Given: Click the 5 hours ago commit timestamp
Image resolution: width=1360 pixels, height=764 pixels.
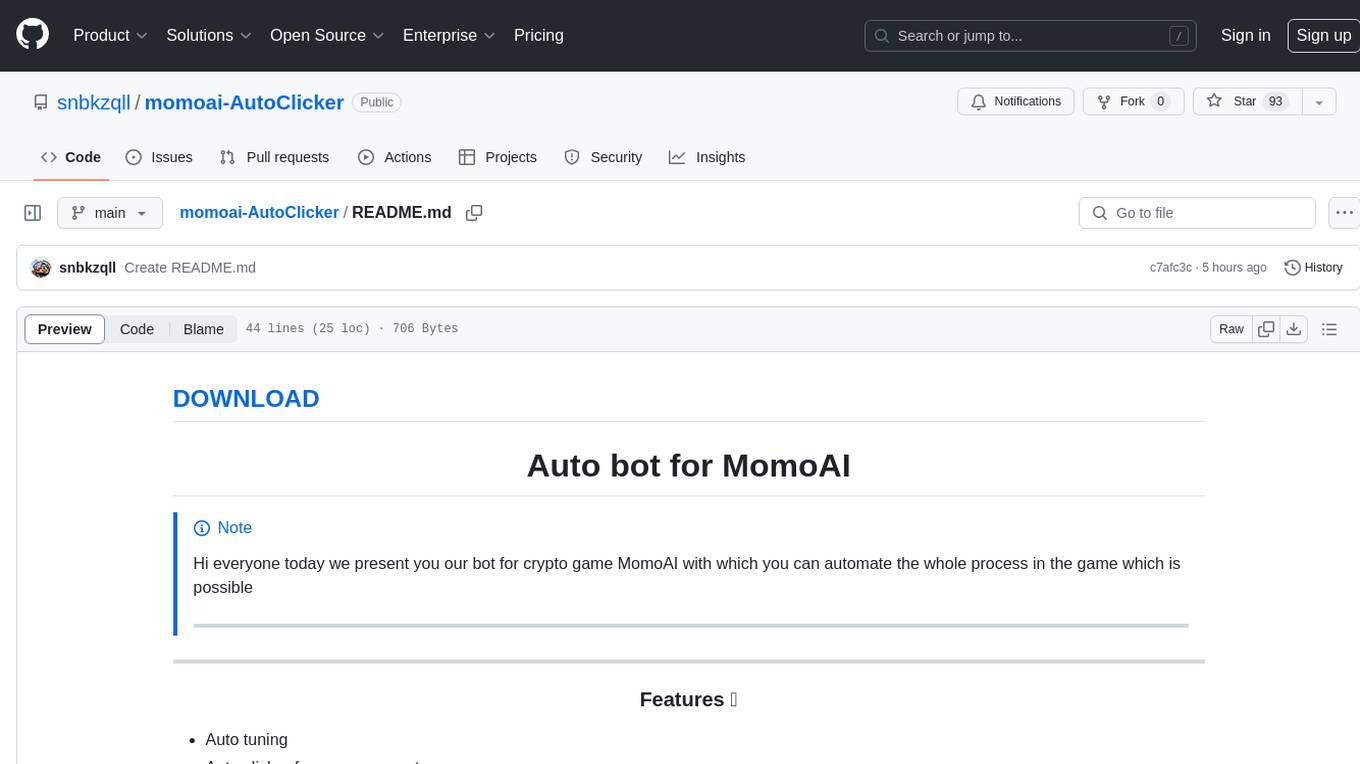Looking at the screenshot, I should point(1234,267).
